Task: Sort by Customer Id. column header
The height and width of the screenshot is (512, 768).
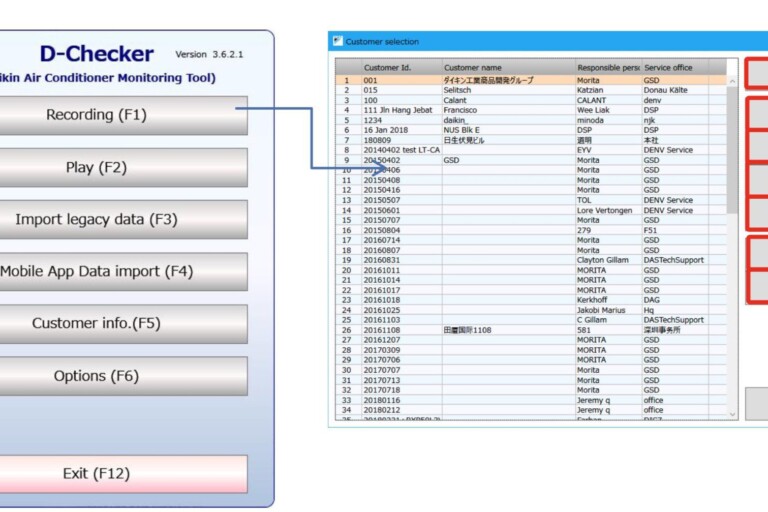Action: (x=402, y=67)
